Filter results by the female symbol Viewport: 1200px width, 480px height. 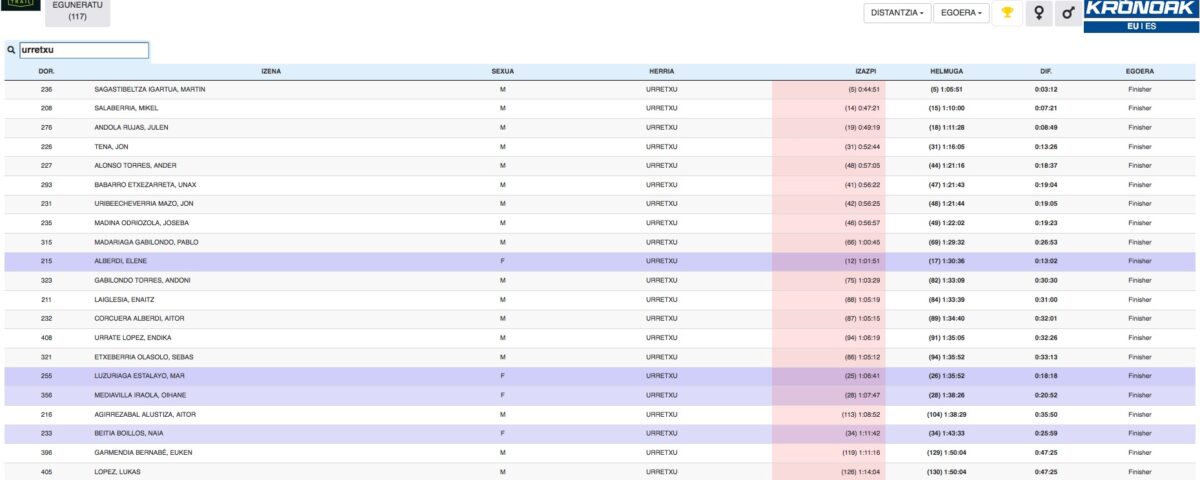[1039, 13]
